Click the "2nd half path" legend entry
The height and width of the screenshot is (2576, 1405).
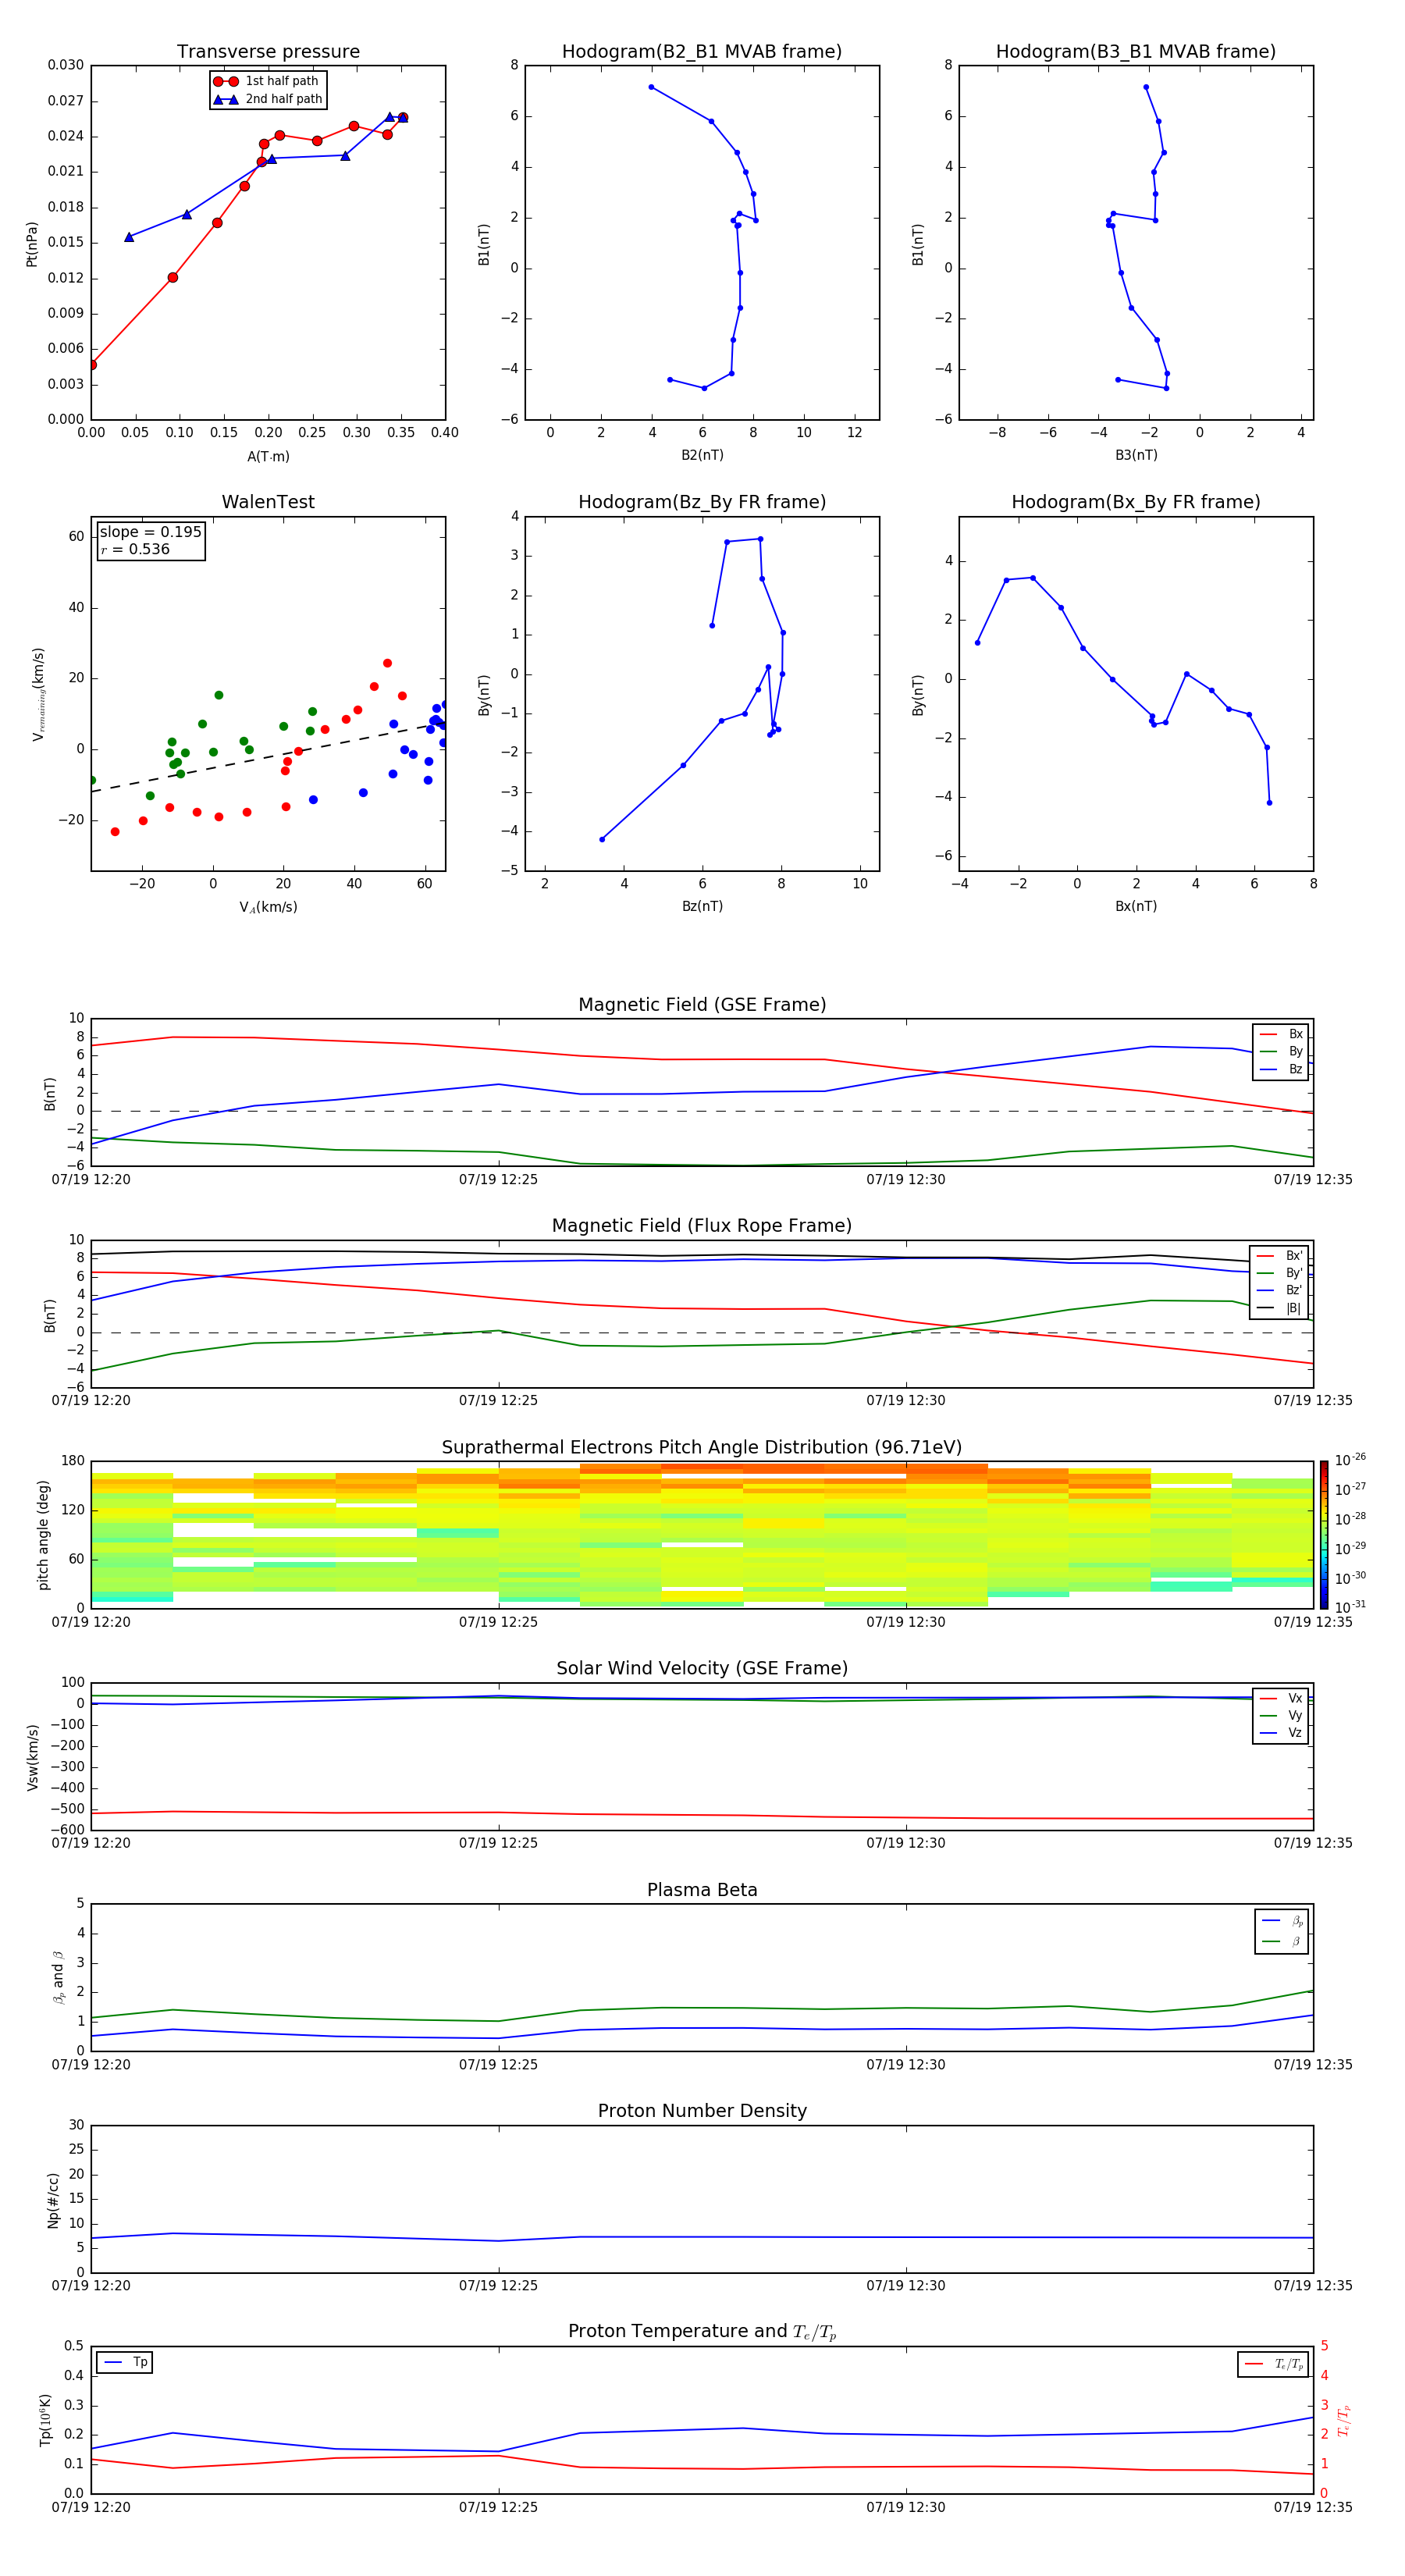[268, 99]
